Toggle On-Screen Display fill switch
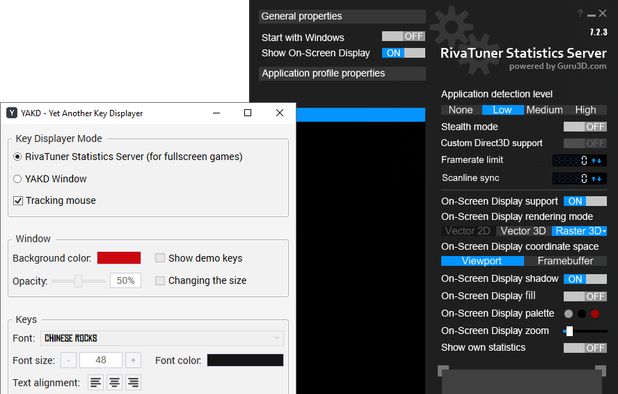The height and width of the screenshot is (394, 618). (585, 296)
